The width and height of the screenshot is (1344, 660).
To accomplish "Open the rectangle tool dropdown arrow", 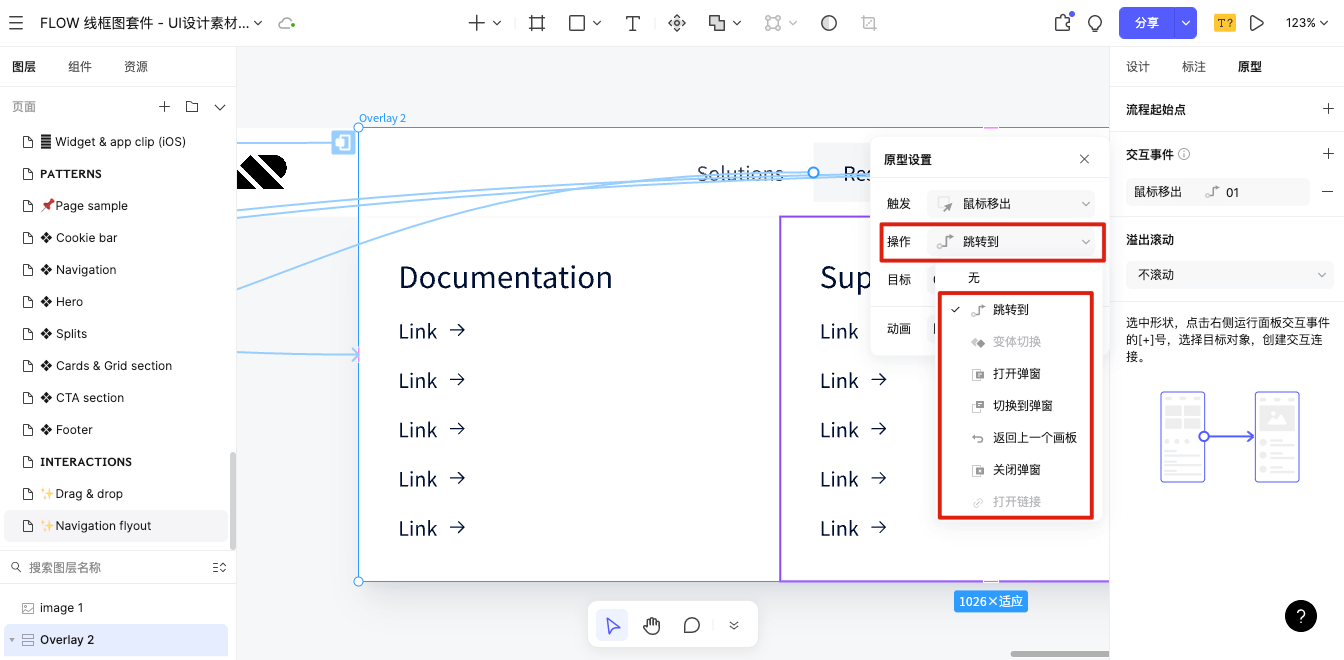I will tap(597, 23).
